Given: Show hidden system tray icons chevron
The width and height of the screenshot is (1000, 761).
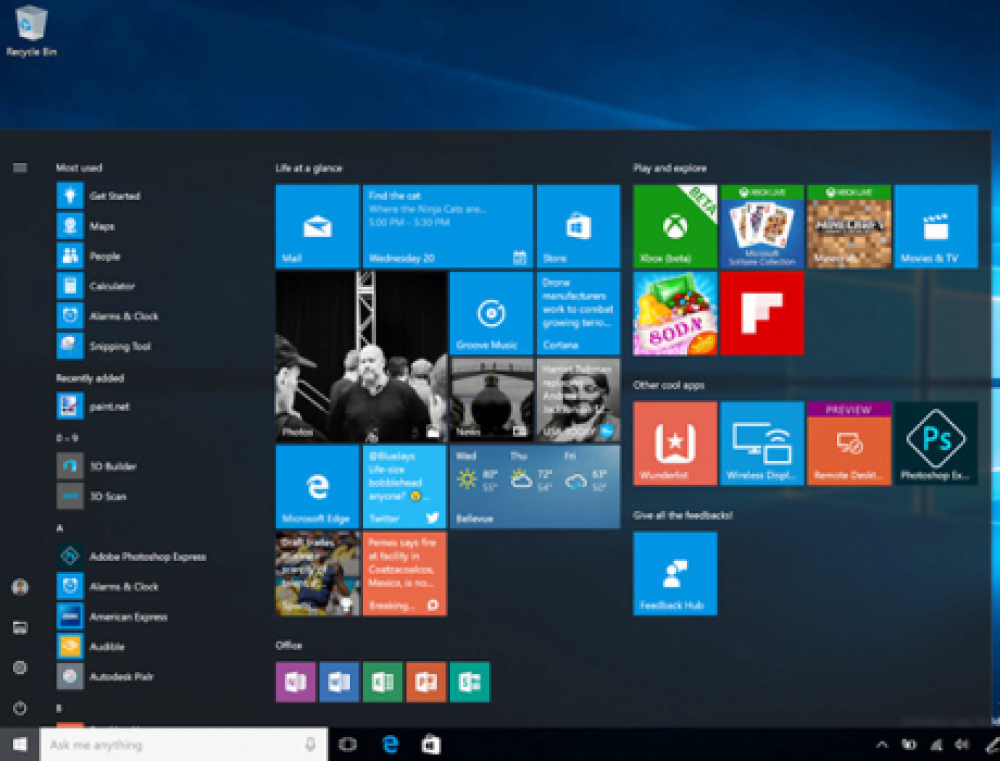Looking at the screenshot, I should [882, 745].
